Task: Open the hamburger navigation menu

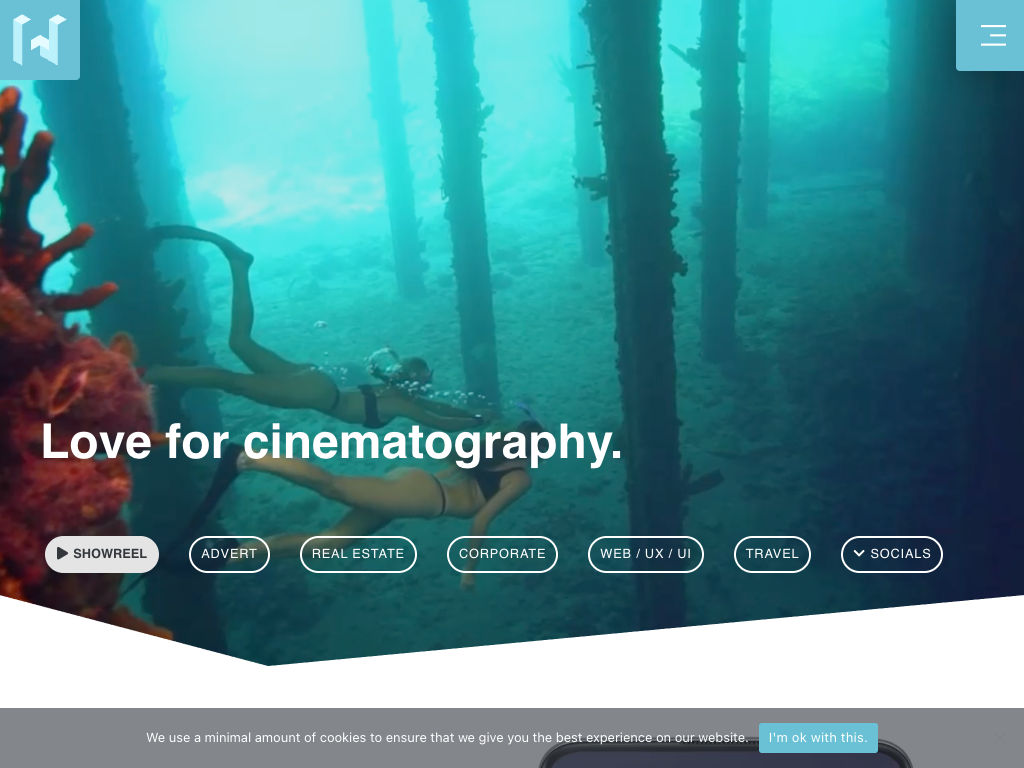Action: (x=992, y=36)
